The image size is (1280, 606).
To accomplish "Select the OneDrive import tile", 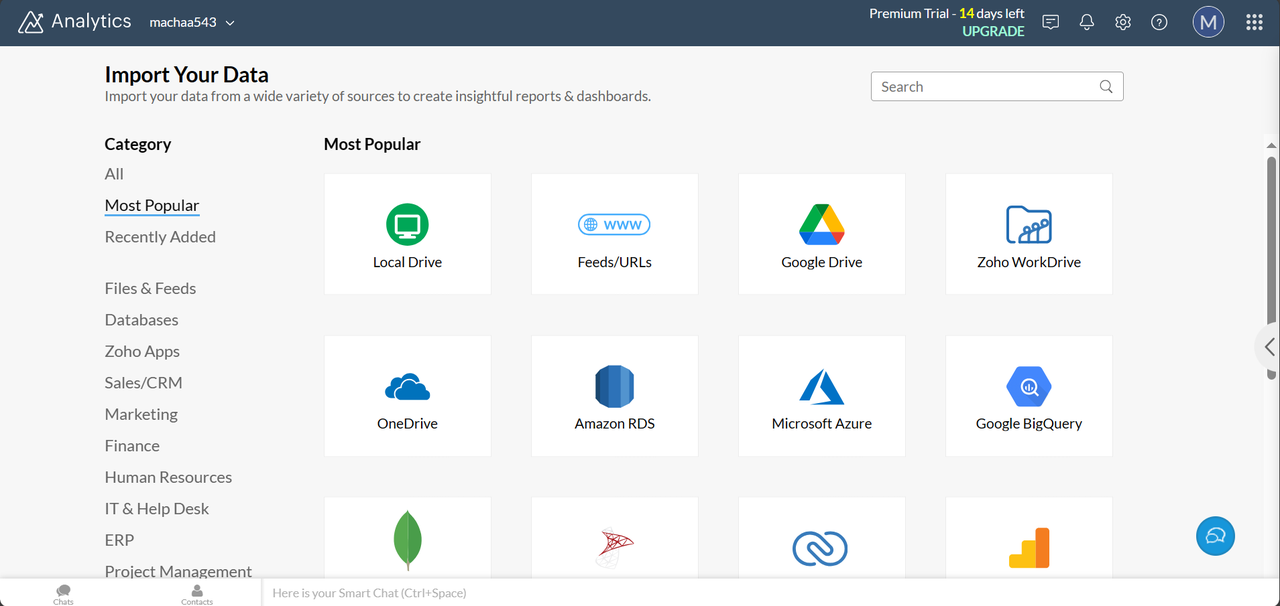I will point(407,395).
